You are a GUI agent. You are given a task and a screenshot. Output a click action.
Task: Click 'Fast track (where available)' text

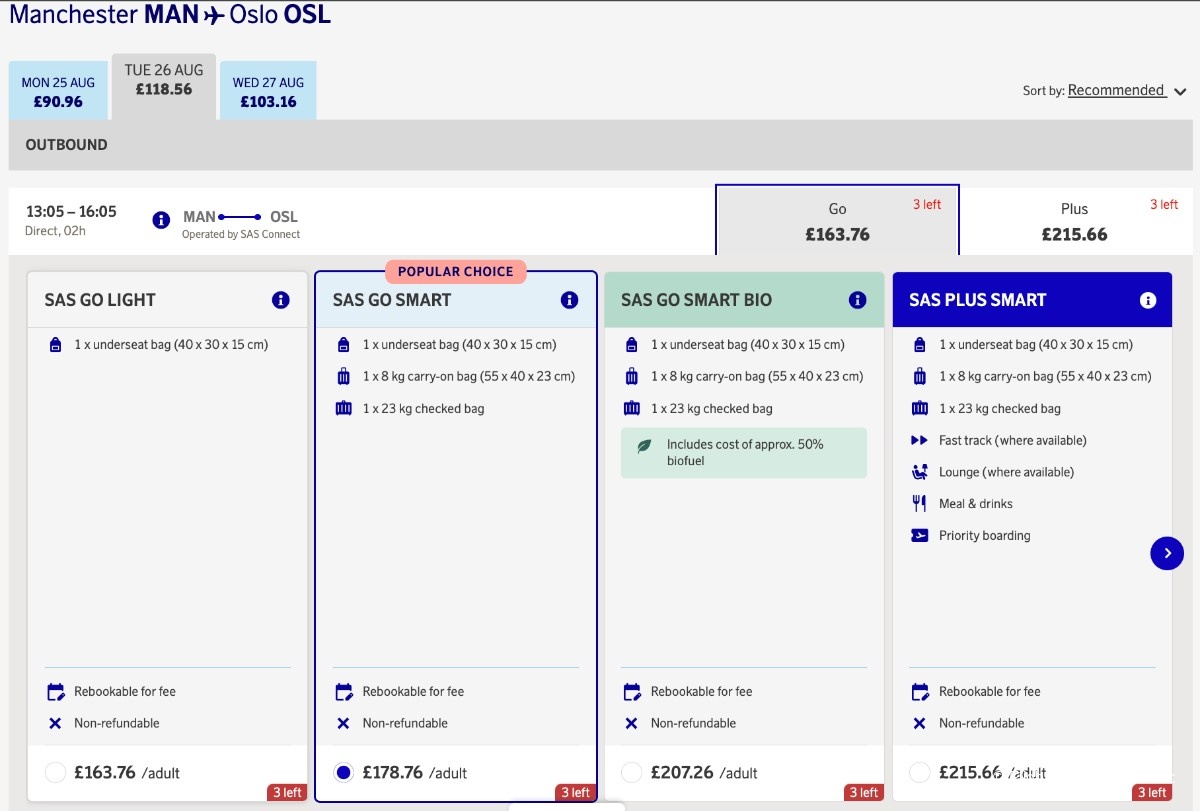coord(1013,440)
